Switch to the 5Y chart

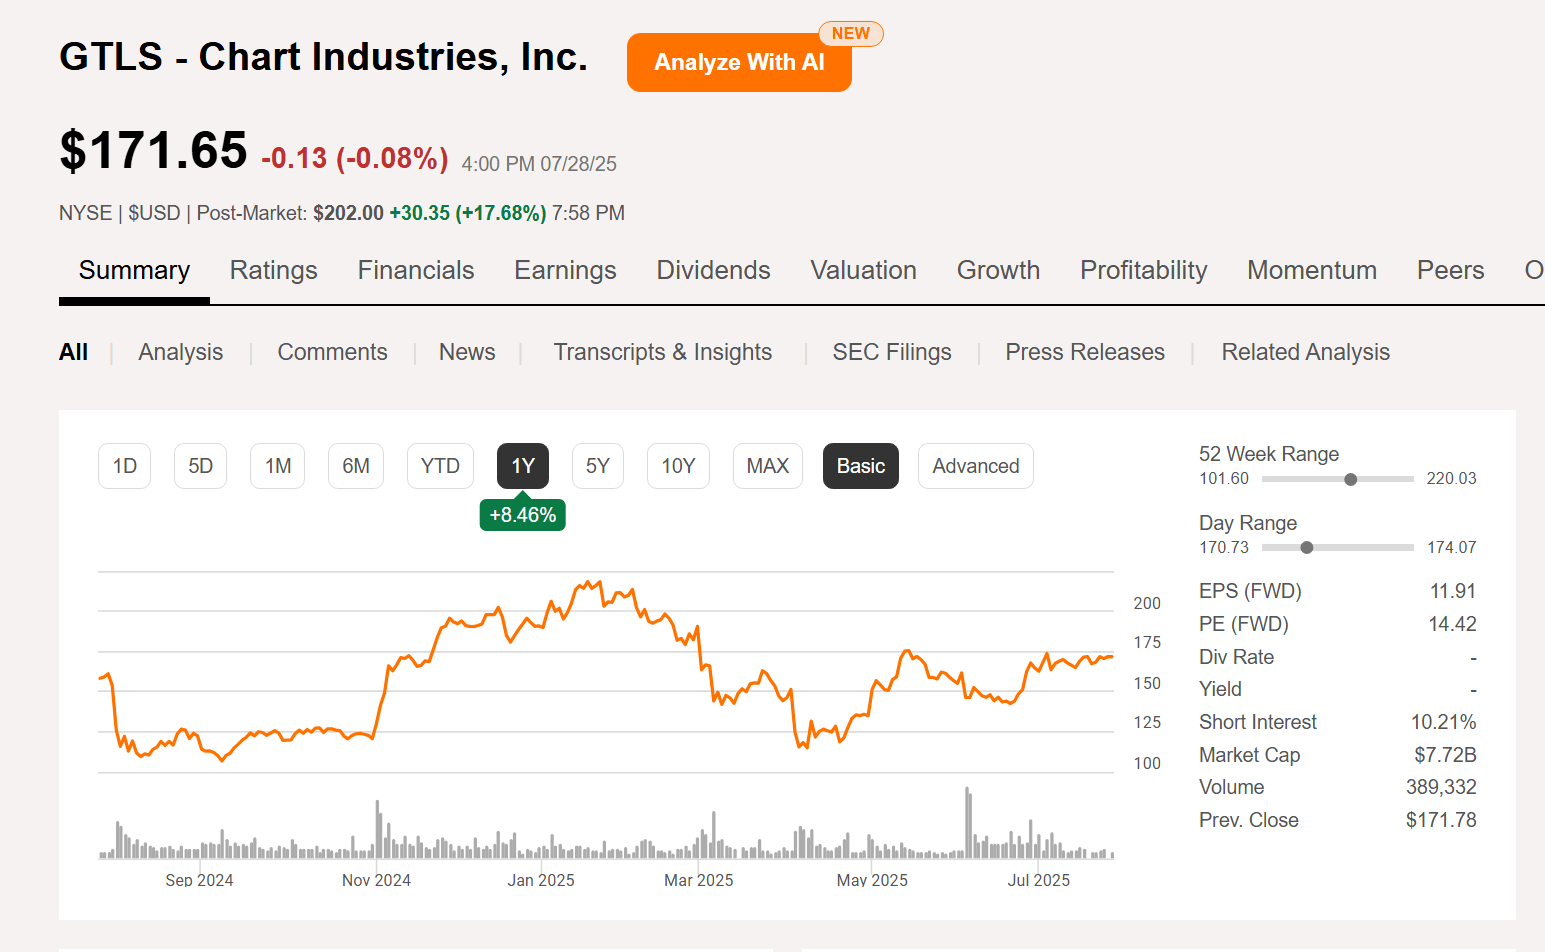point(597,465)
